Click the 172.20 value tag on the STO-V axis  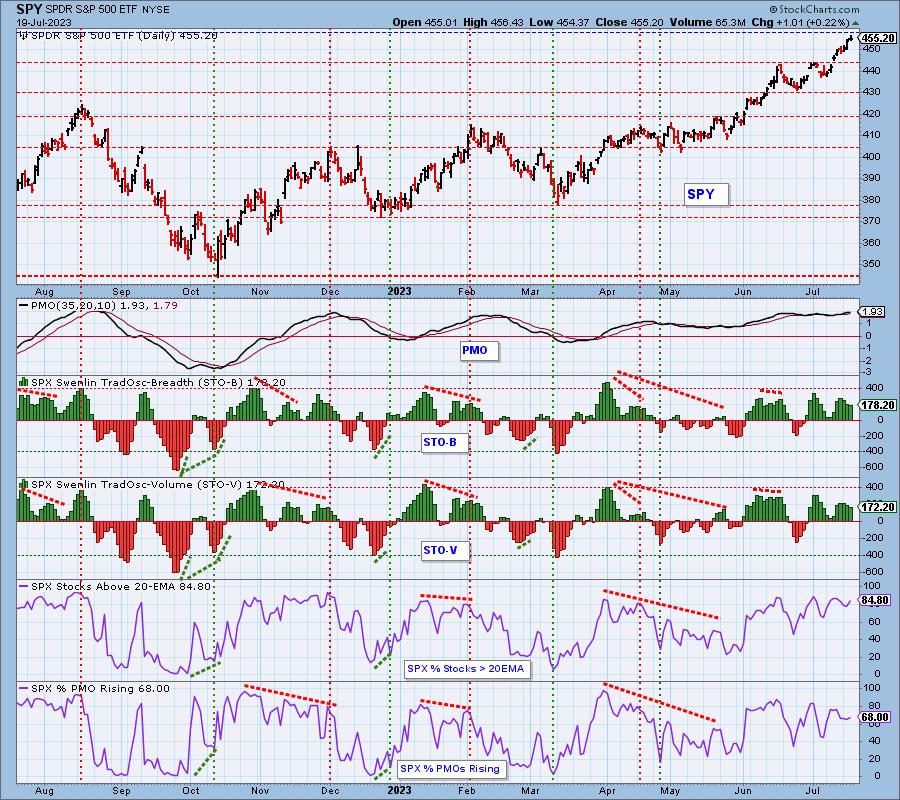[x=878, y=507]
